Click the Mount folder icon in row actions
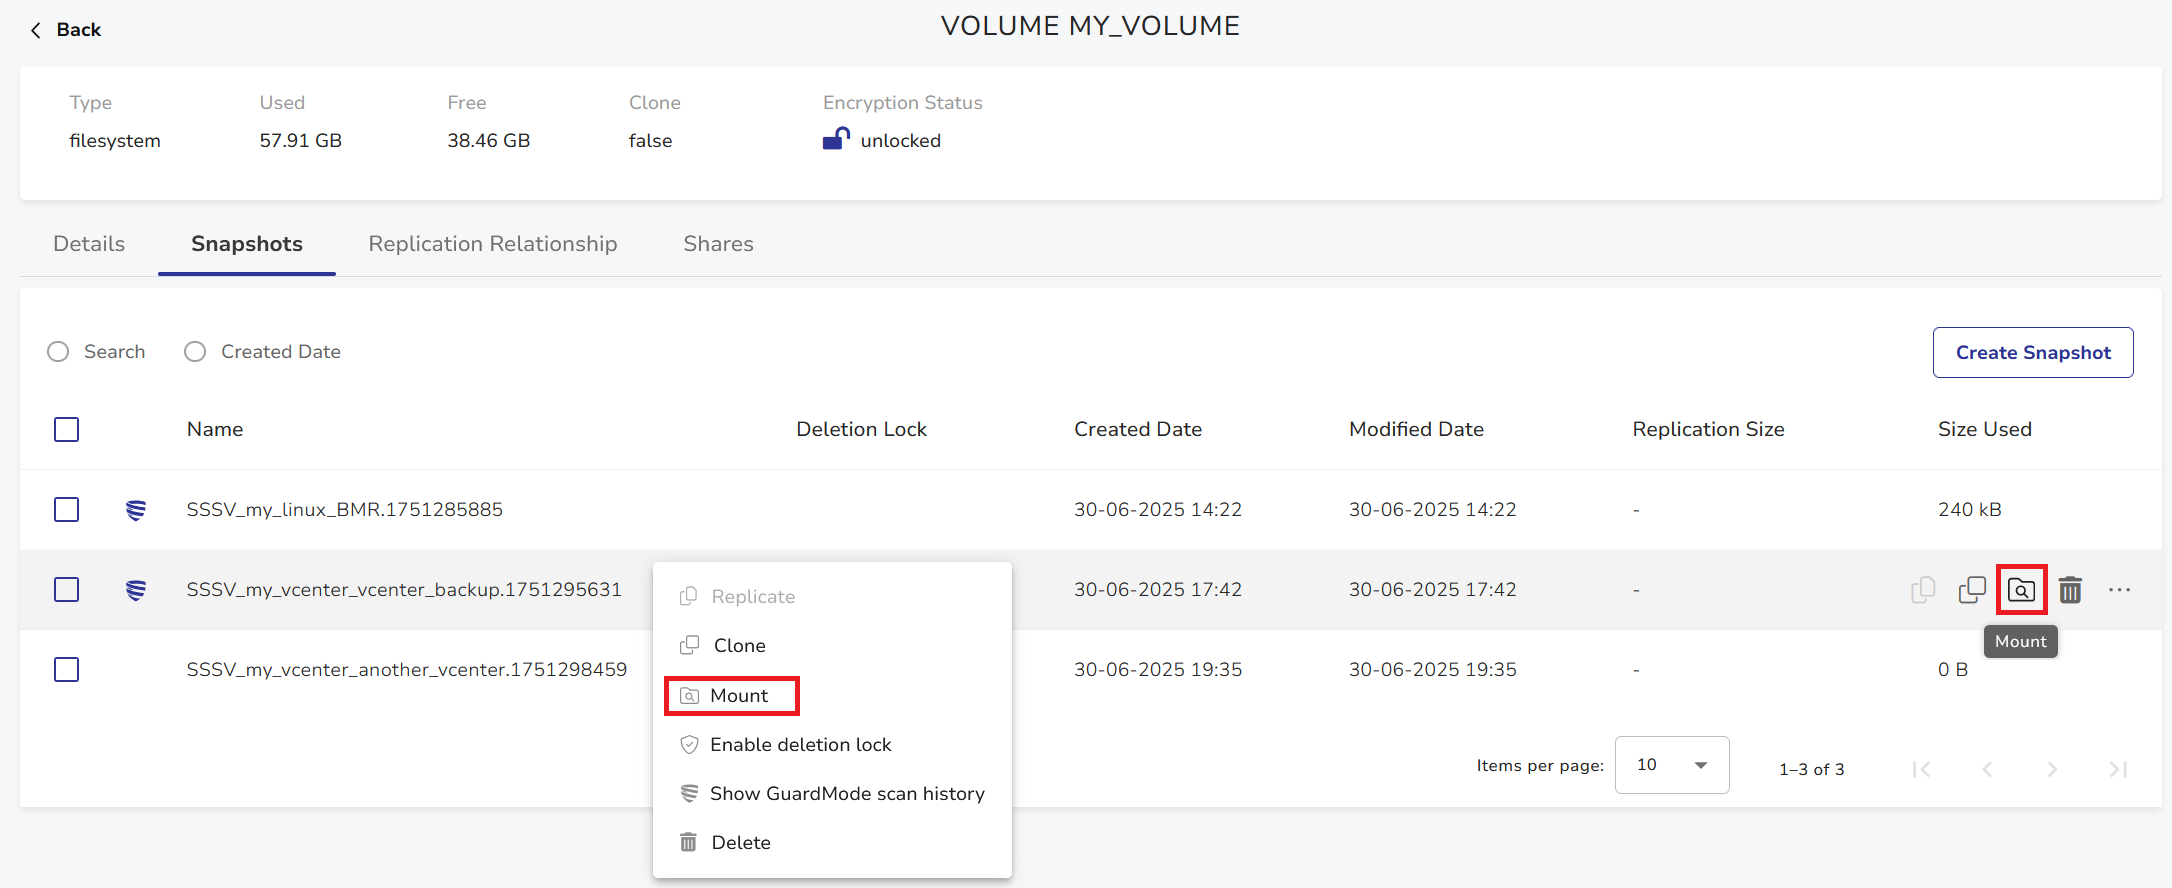This screenshot has width=2172, height=888. pos(2021,590)
